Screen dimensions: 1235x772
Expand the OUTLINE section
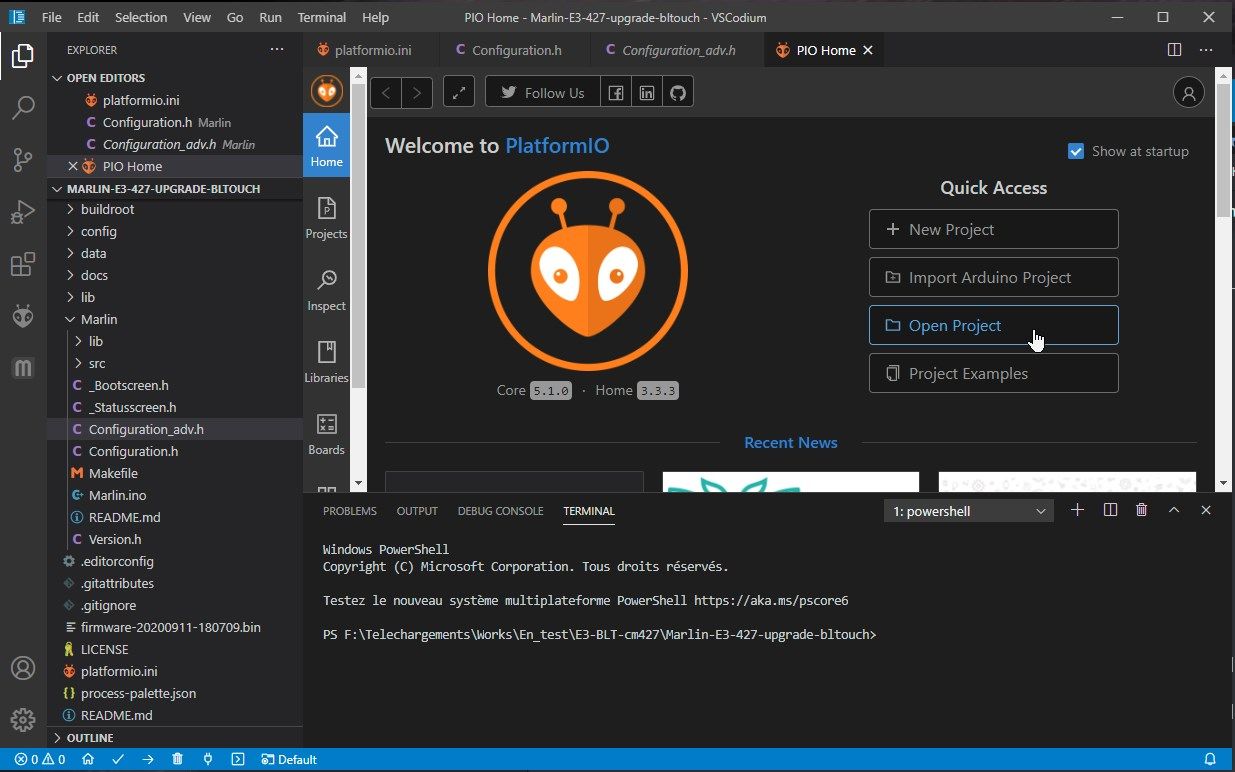coord(89,738)
